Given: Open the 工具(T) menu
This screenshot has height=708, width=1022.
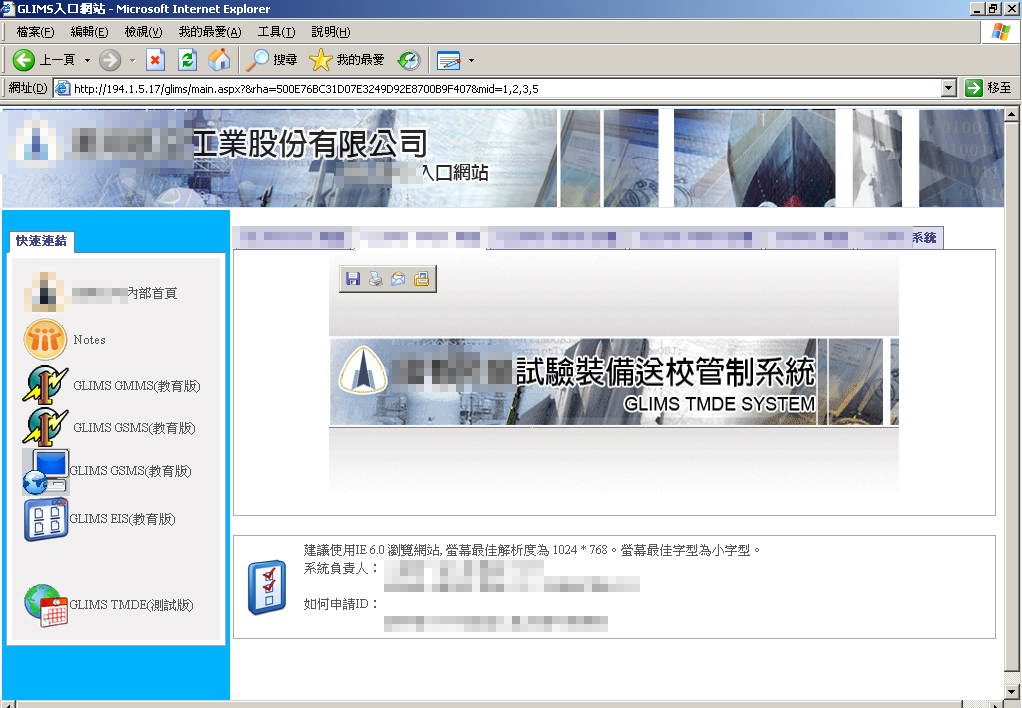Looking at the screenshot, I should tap(276, 32).
